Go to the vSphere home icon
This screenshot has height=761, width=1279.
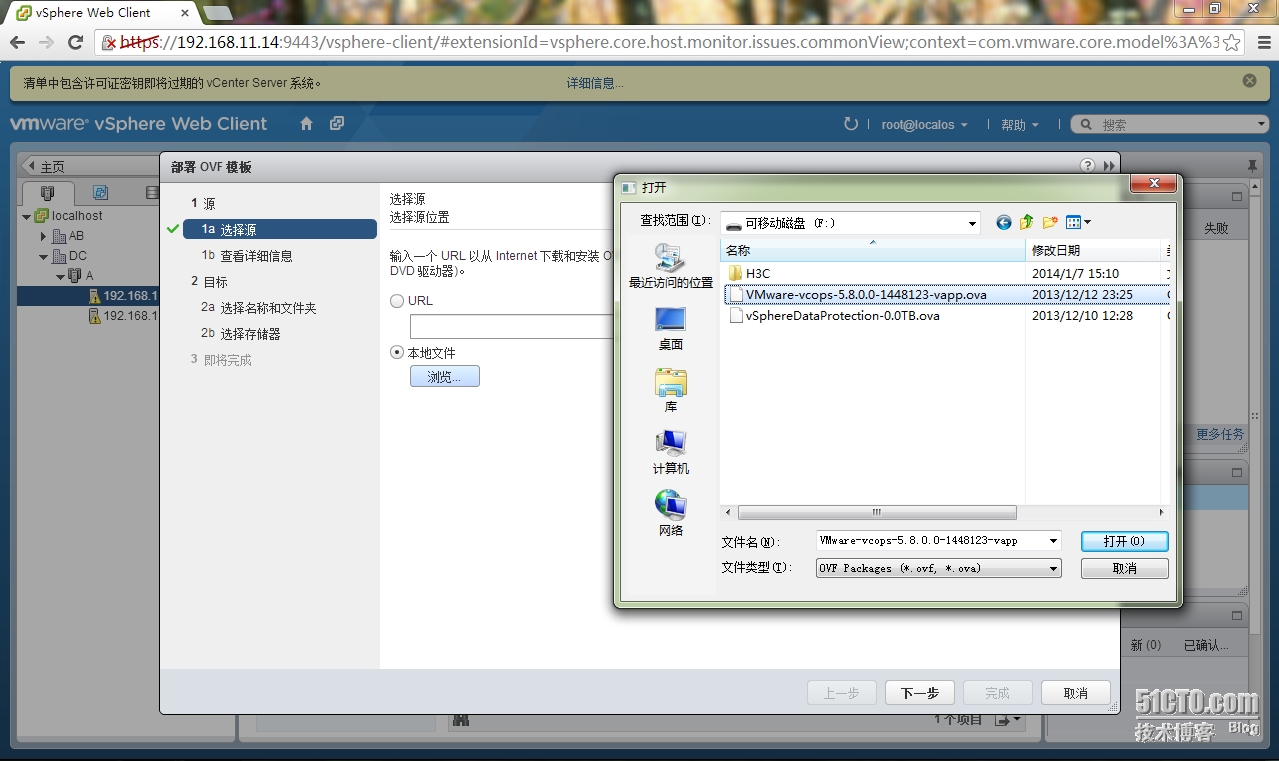pyautogui.click(x=307, y=124)
